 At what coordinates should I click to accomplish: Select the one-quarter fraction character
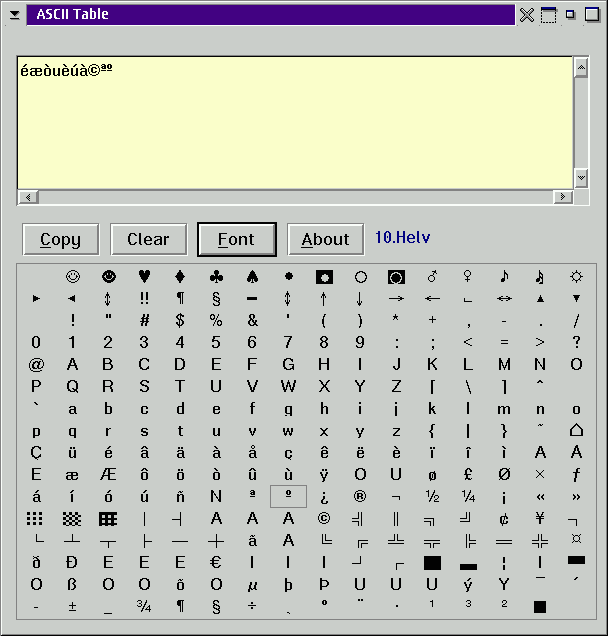468,496
